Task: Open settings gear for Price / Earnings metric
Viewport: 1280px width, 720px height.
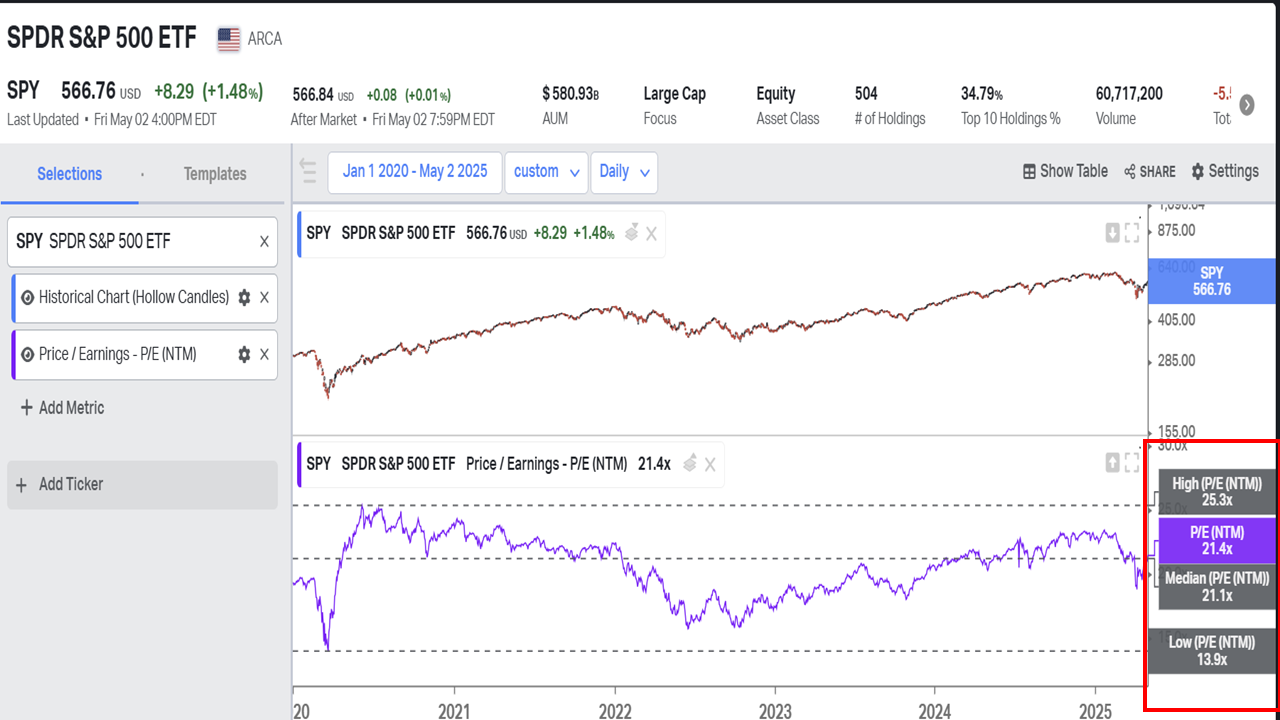Action: [x=244, y=354]
